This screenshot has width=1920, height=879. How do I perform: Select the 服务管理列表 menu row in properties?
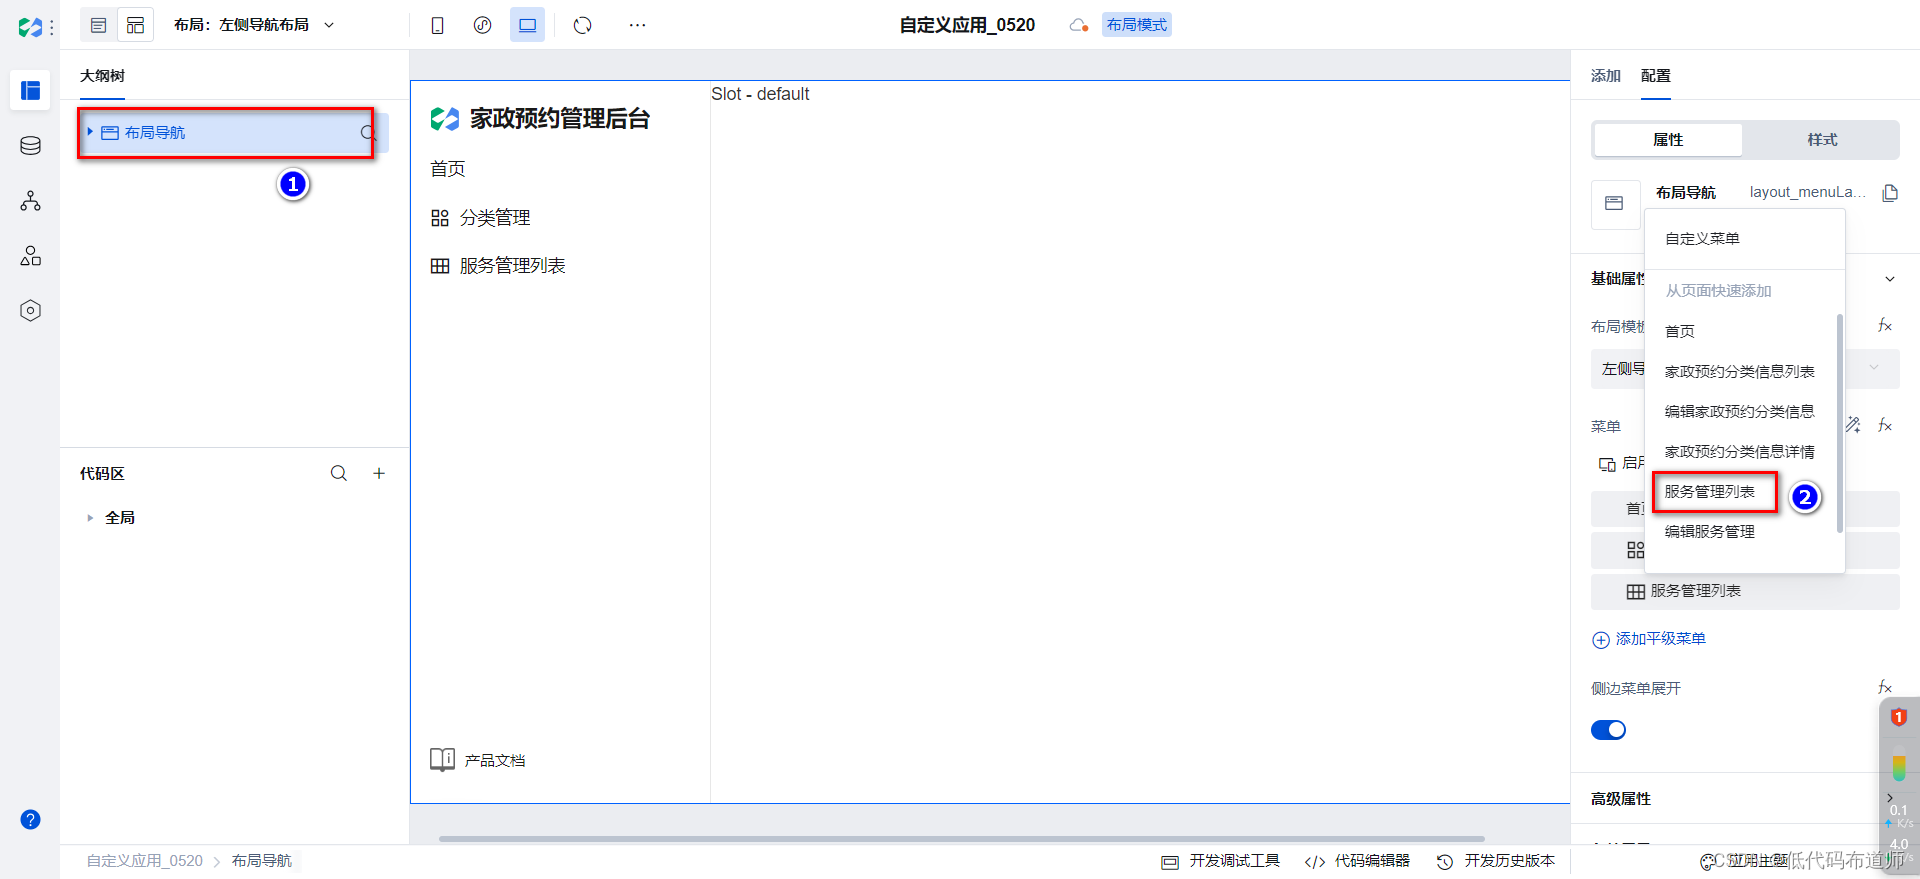tap(1745, 592)
